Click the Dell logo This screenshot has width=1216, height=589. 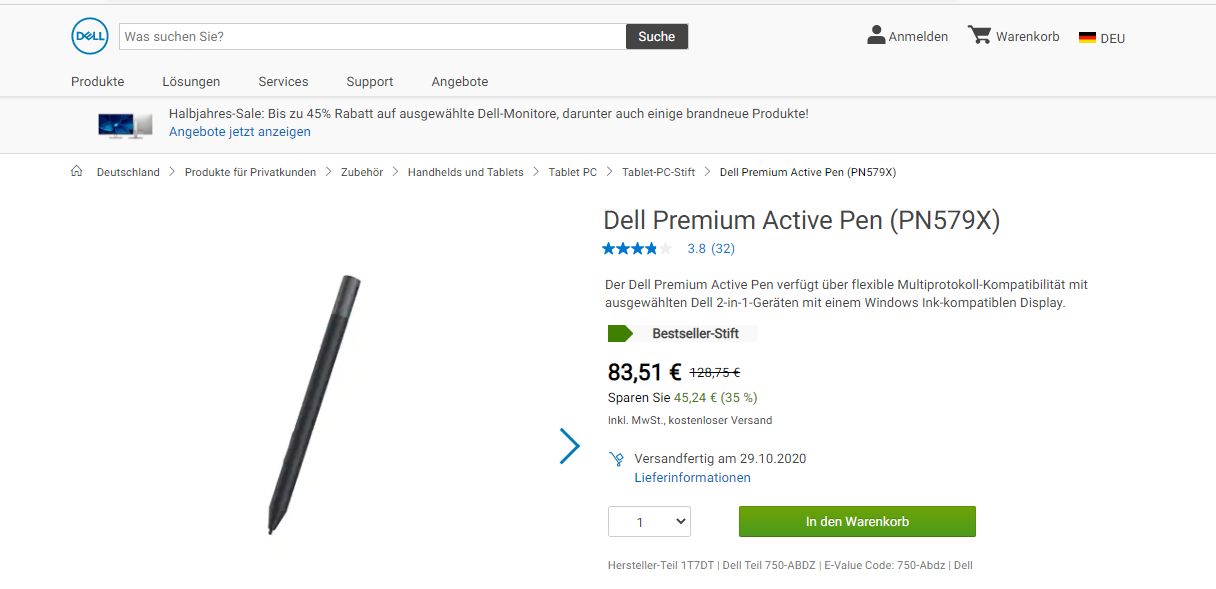(x=89, y=36)
